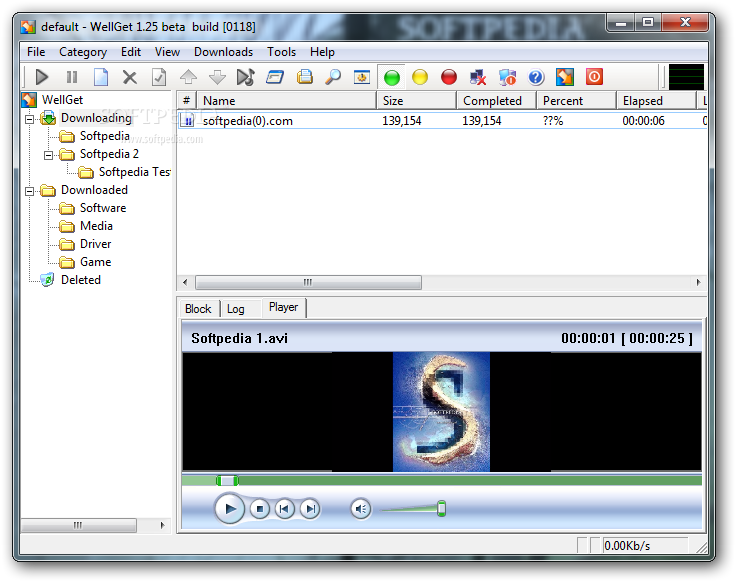This screenshot has width=736, height=582.
Task: Sort by the # column header
Action: [186, 100]
